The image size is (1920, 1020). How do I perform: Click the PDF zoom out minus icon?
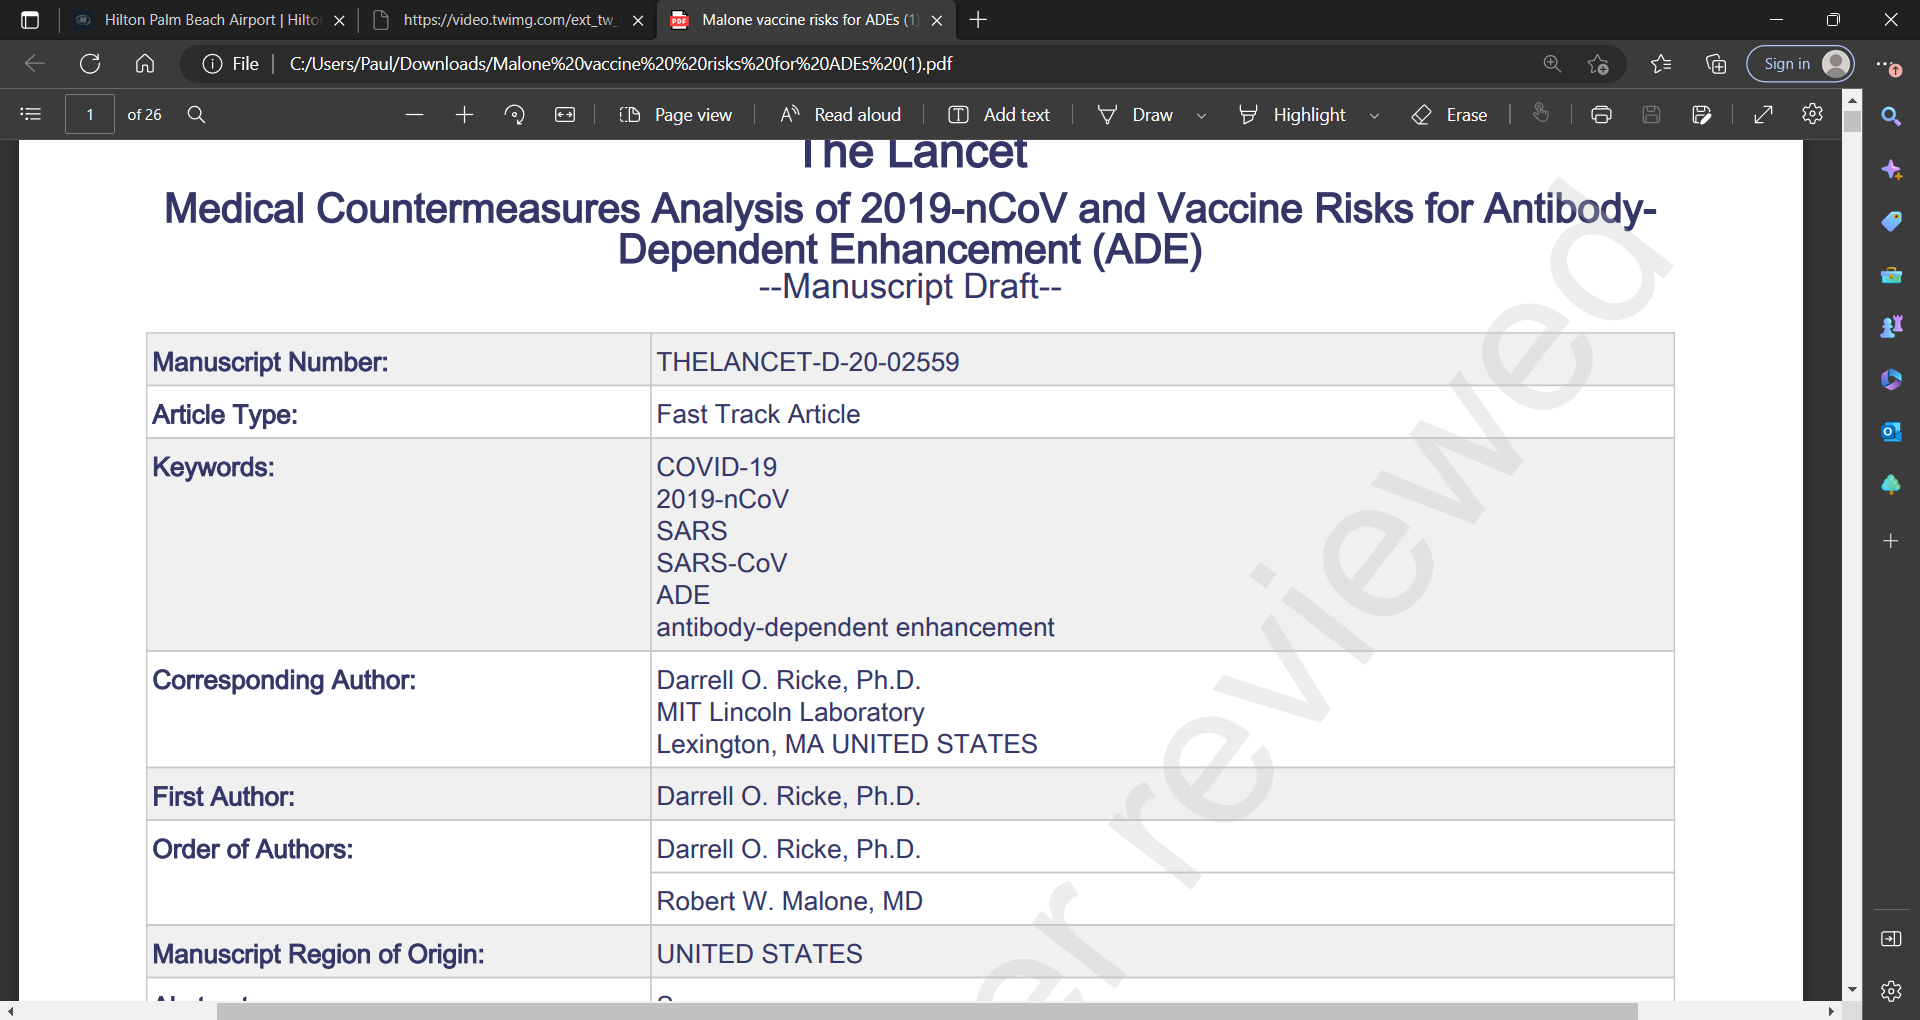(x=414, y=115)
